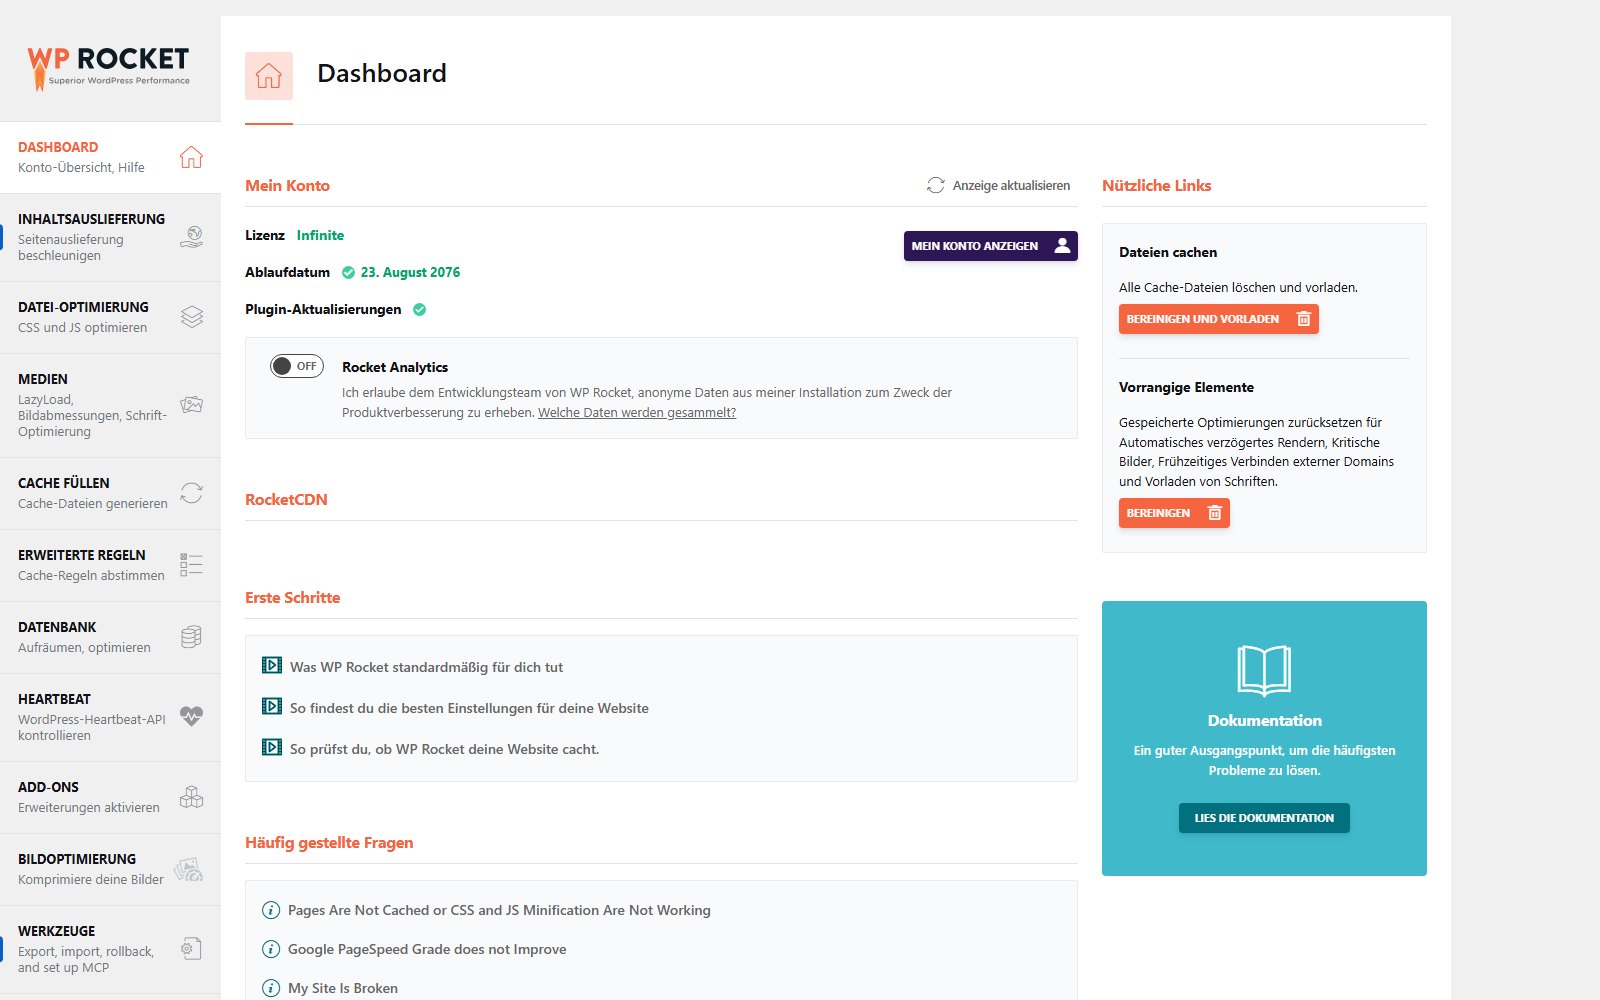Click the 'Nützliche Links' heading
Image resolution: width=1600 pixels, height=1000 pixels.
pos(1156,185)
